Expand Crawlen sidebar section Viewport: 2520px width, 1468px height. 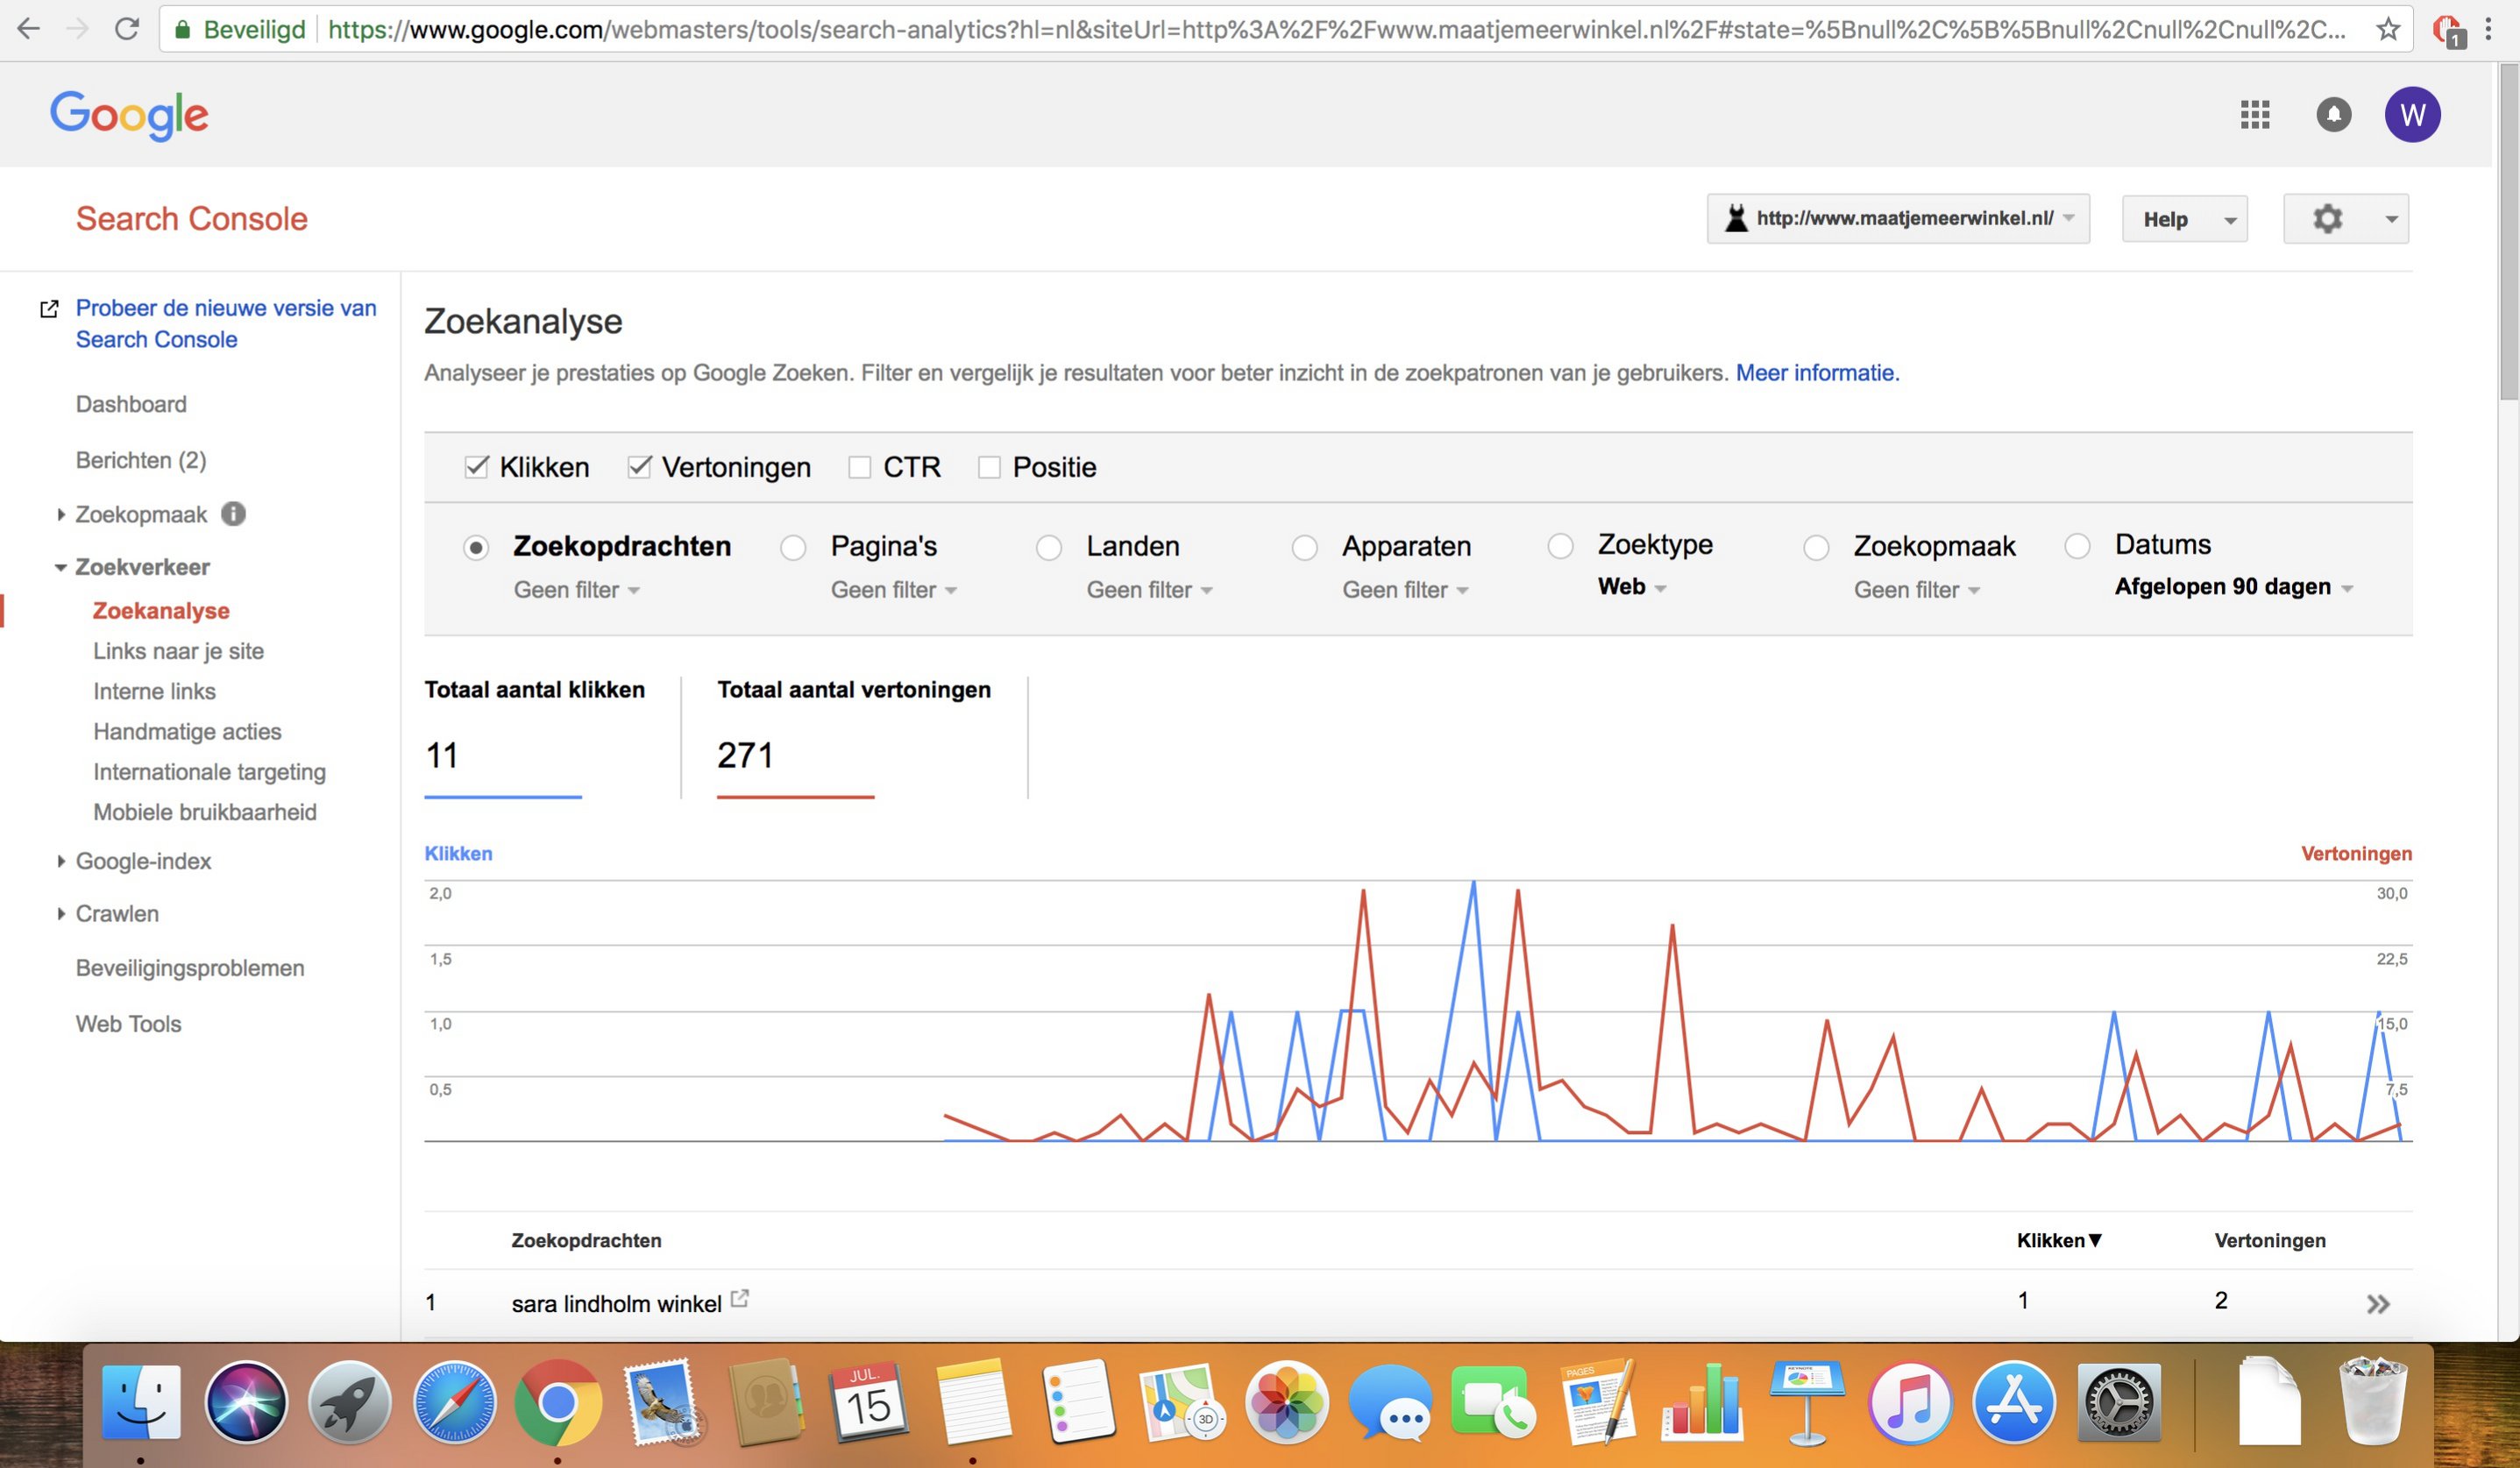pyautogui.click(x=61, y=913)
